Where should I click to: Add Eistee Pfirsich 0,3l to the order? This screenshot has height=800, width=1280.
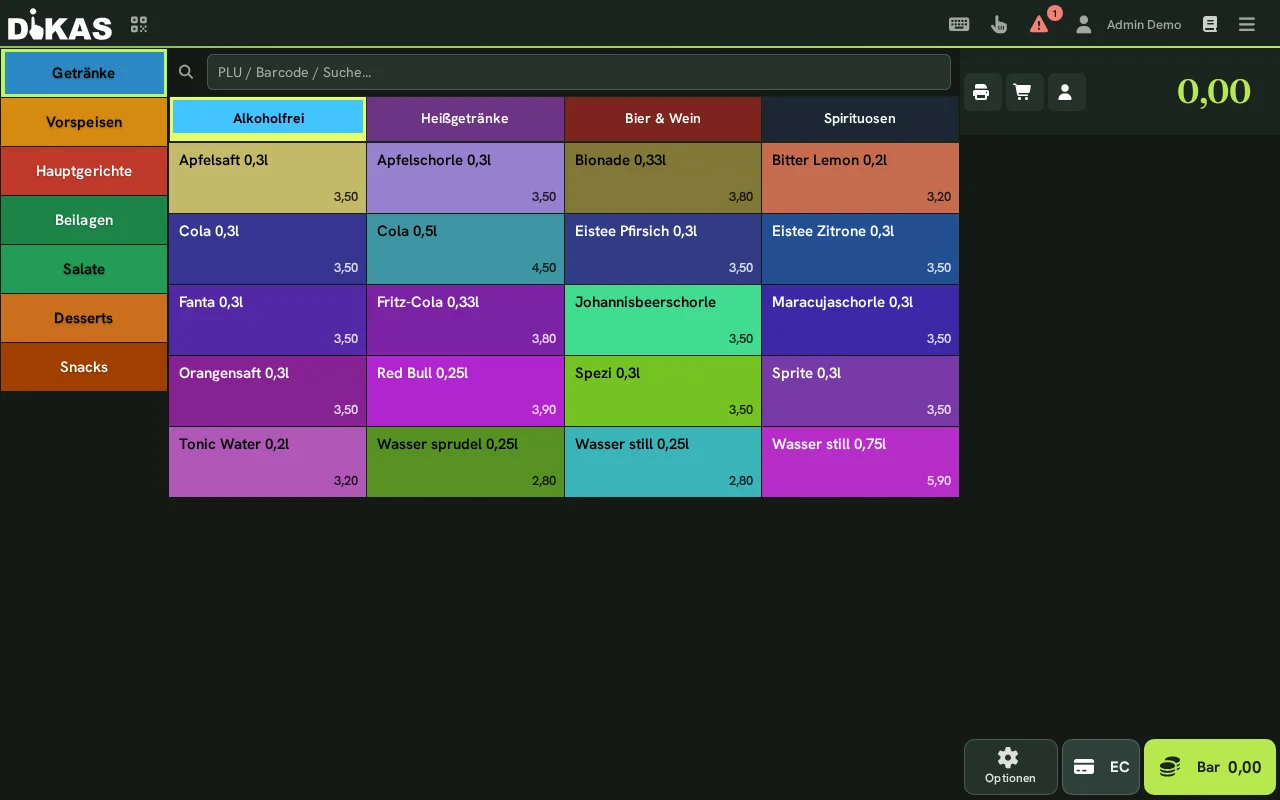pos(663,249)
